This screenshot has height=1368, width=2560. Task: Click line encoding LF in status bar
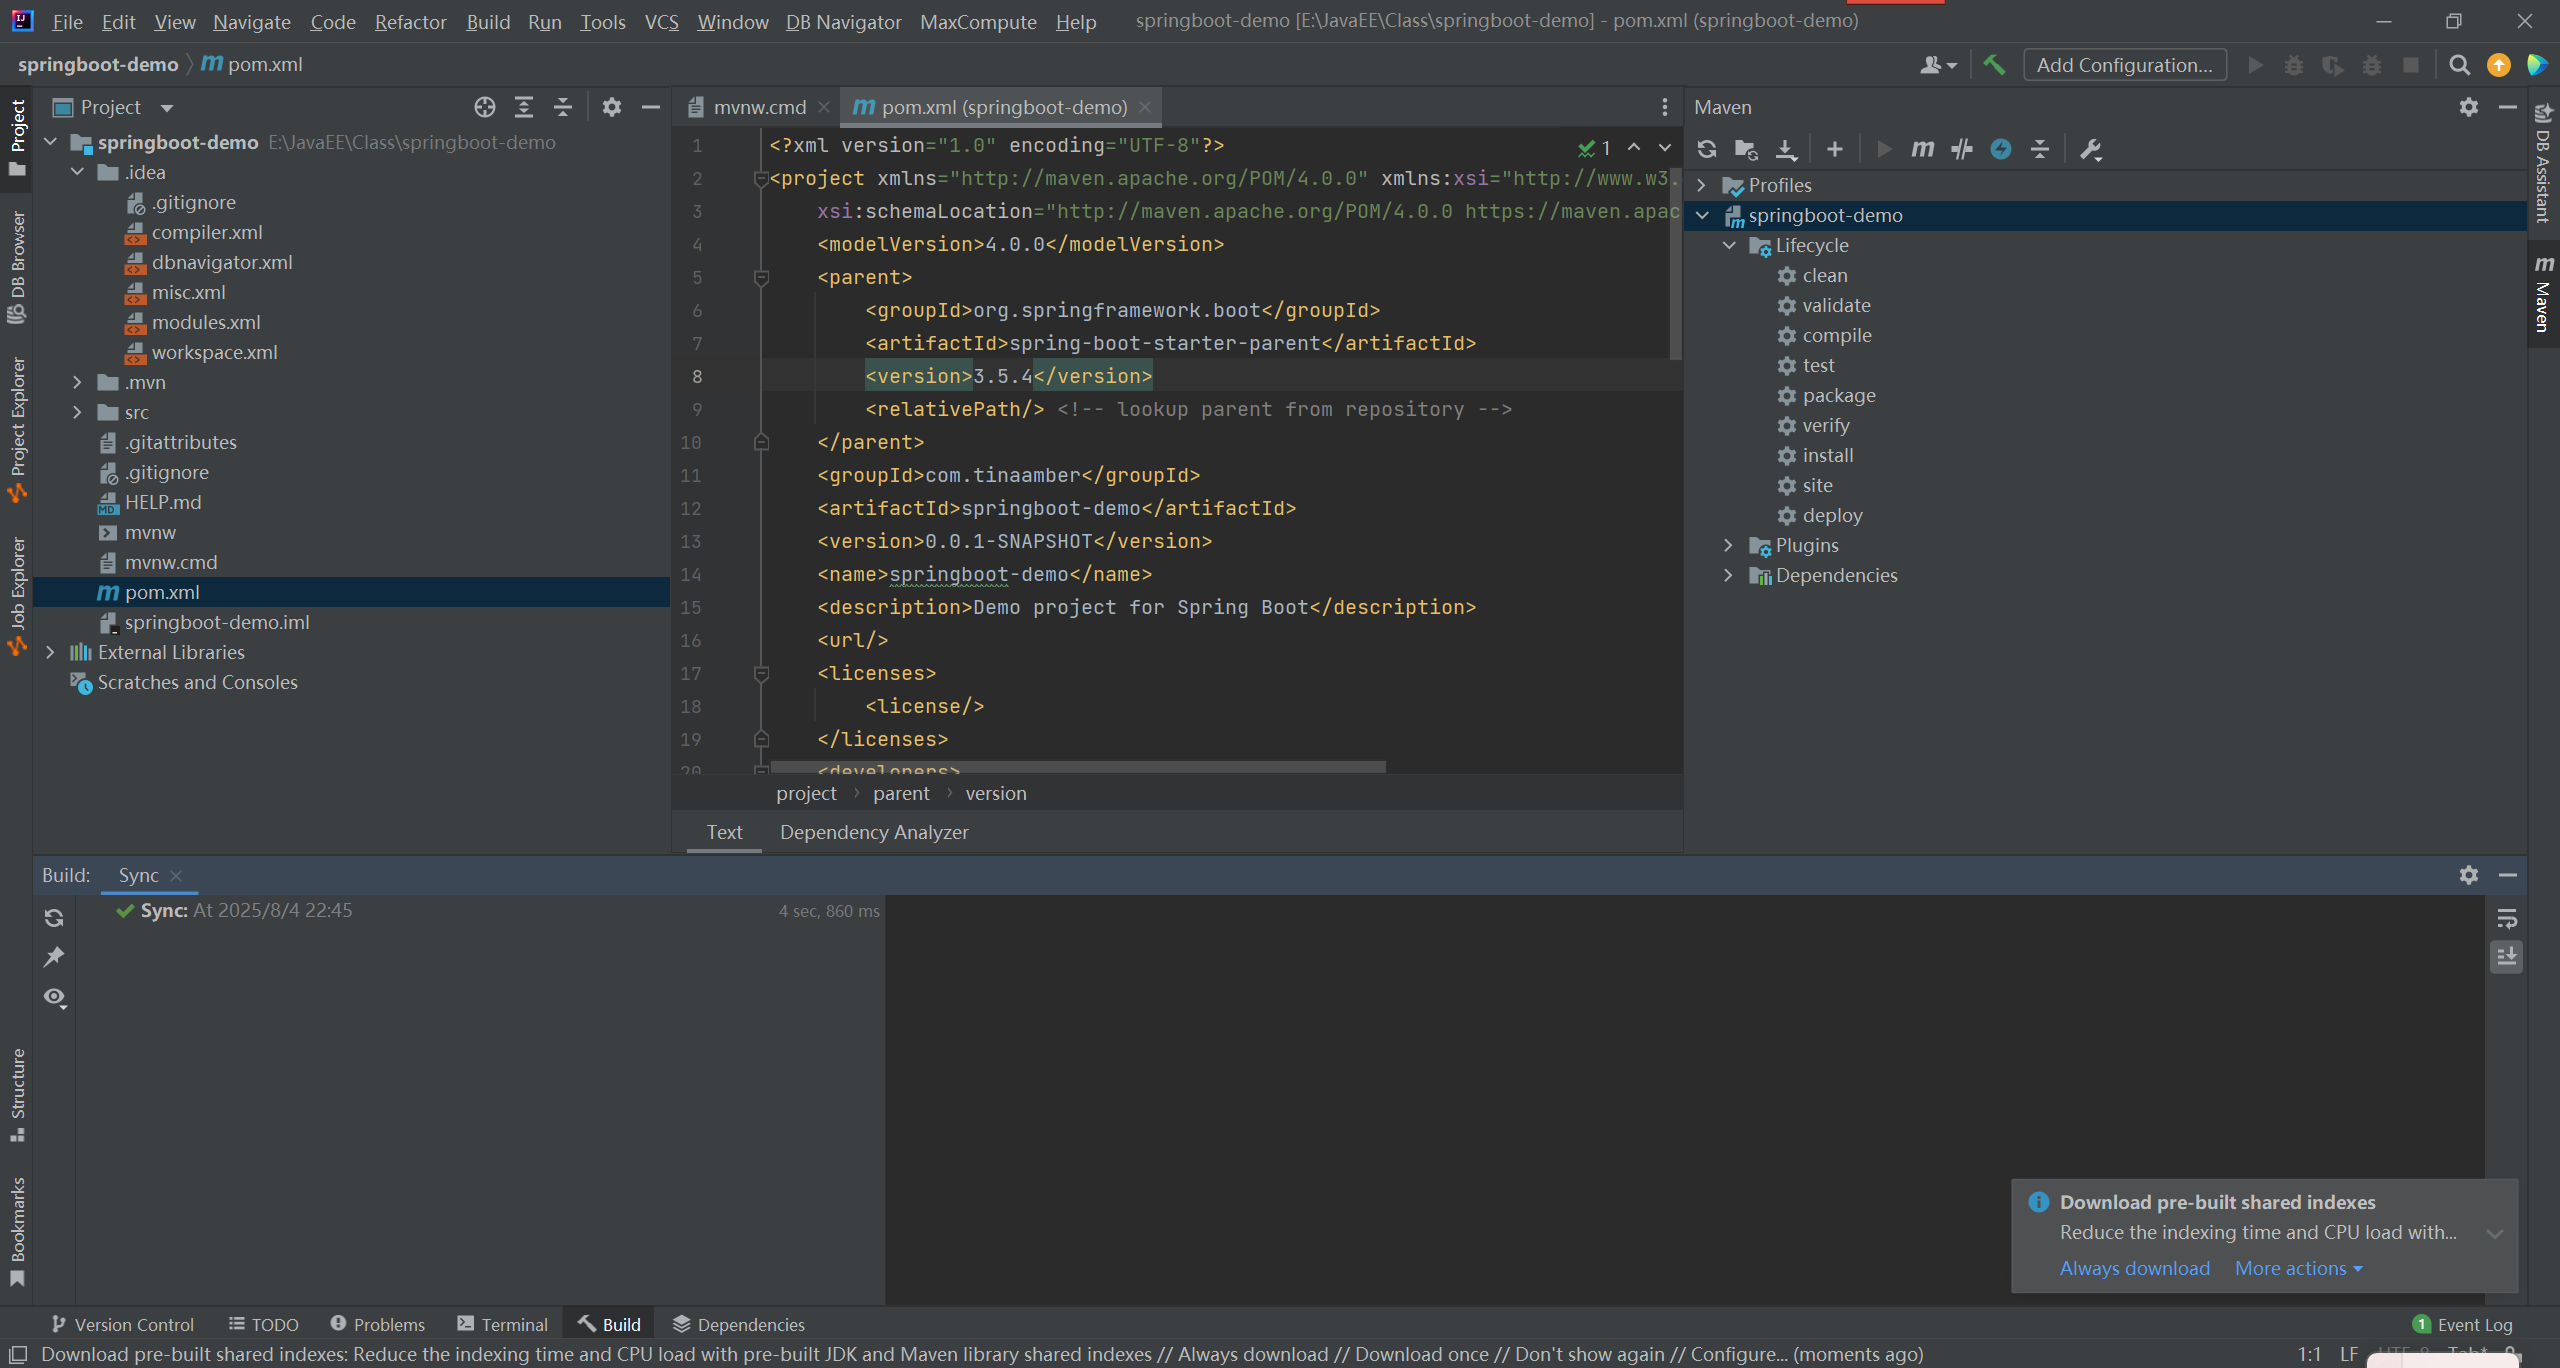point(2348,1354)
